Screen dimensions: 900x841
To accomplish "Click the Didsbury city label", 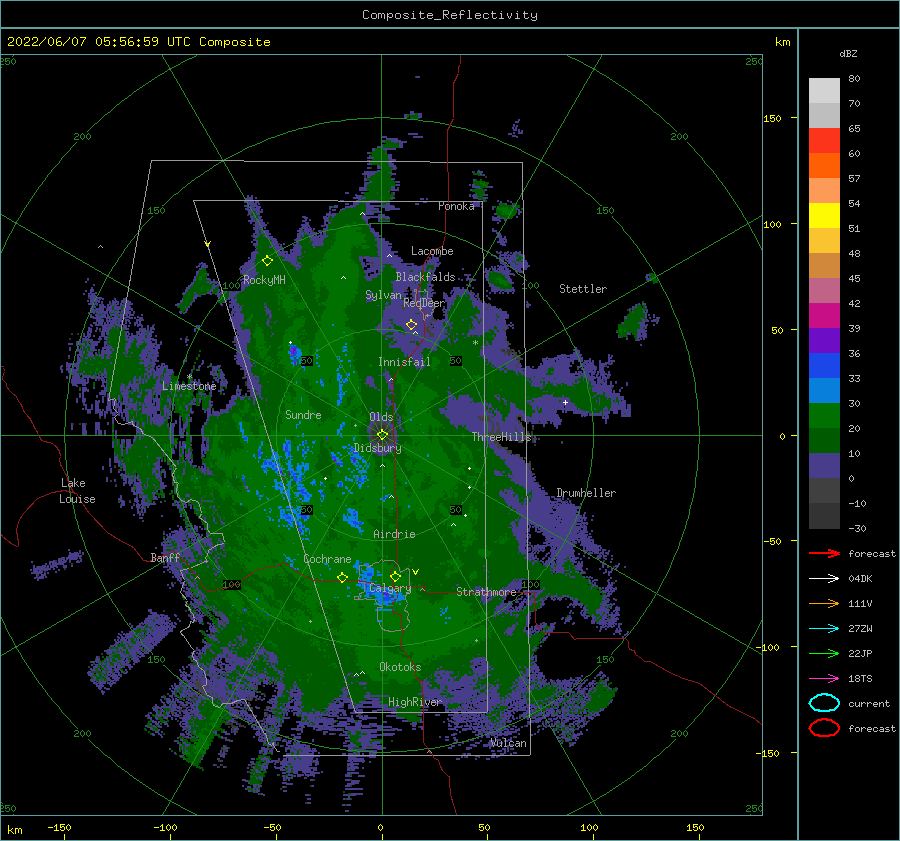I will (378, 448).
